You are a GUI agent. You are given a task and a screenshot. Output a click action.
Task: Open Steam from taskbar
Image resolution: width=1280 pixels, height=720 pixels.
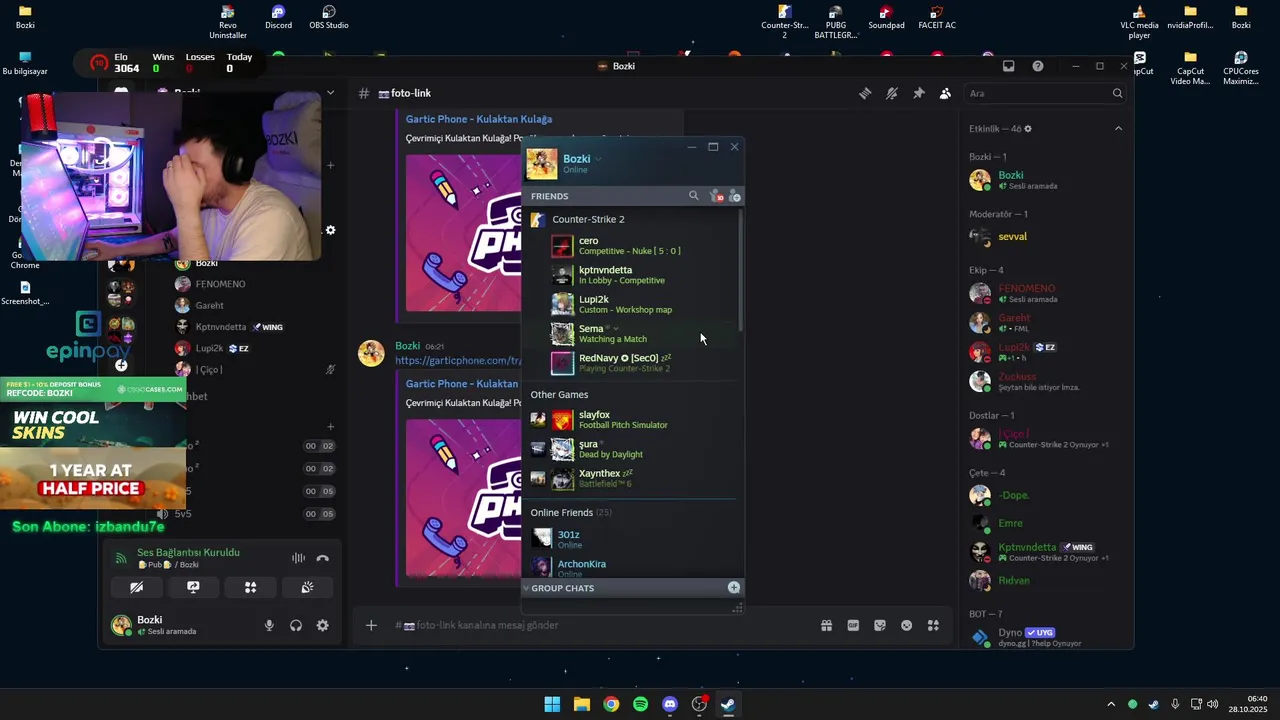[728, 704]
